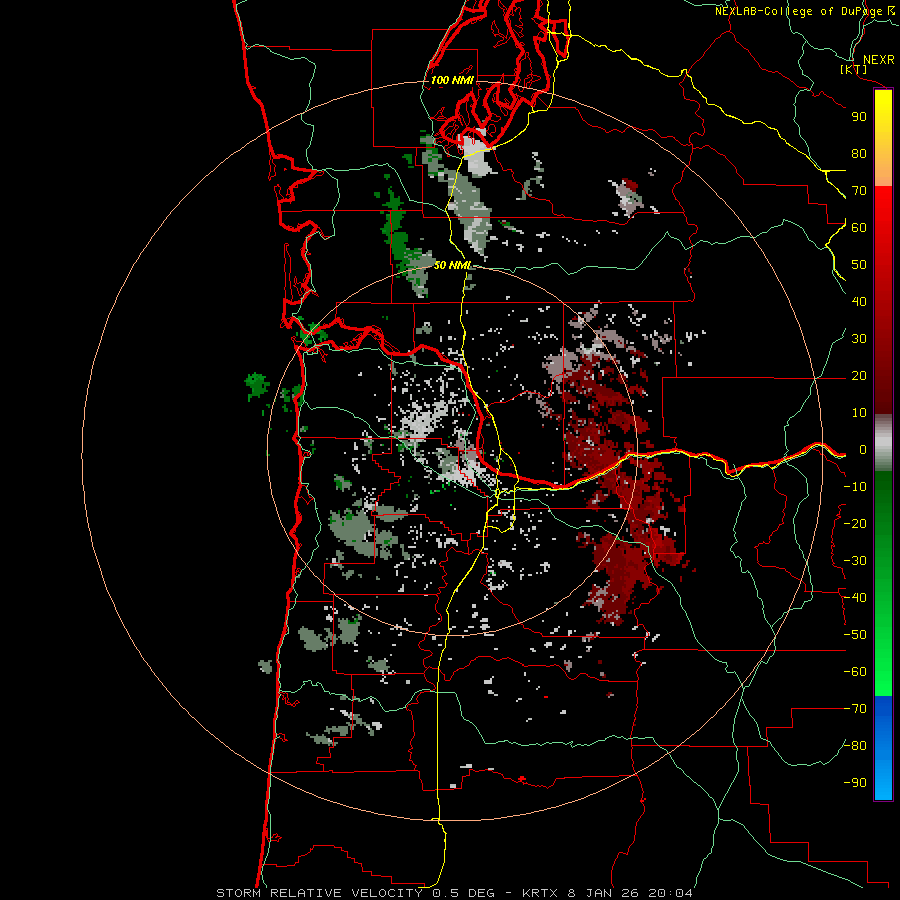Click the "KRTX" radar station identifier
Screen dimensions: 900x900
point(542,893)
